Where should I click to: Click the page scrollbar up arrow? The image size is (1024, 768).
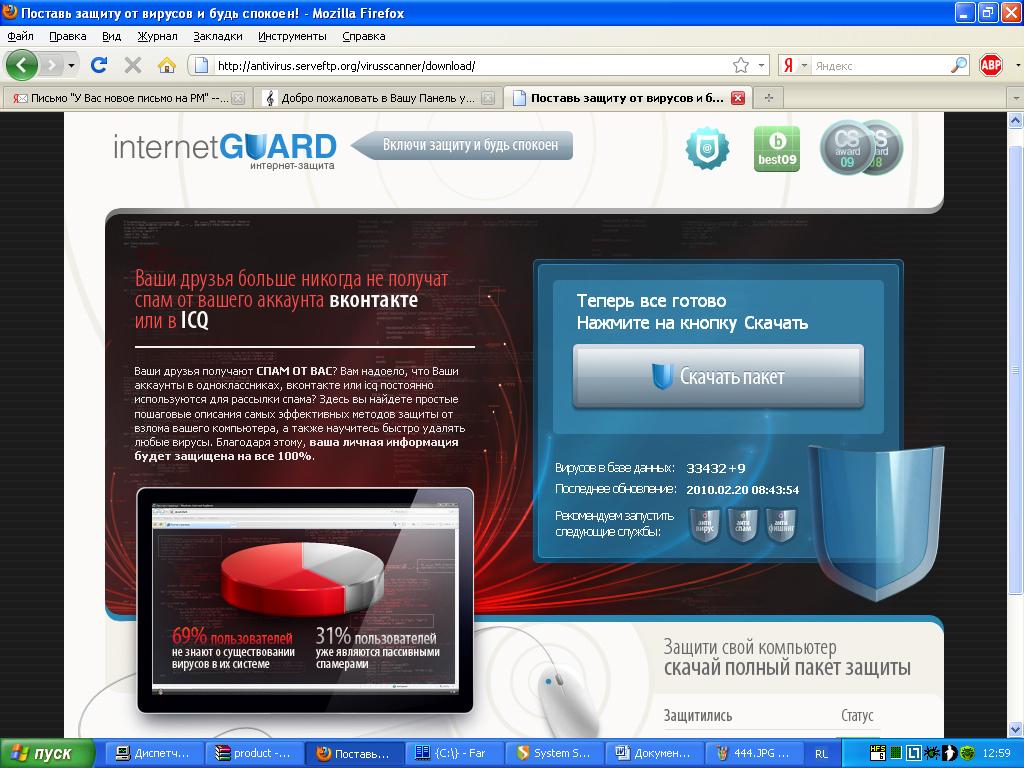tap(1016, 120)
